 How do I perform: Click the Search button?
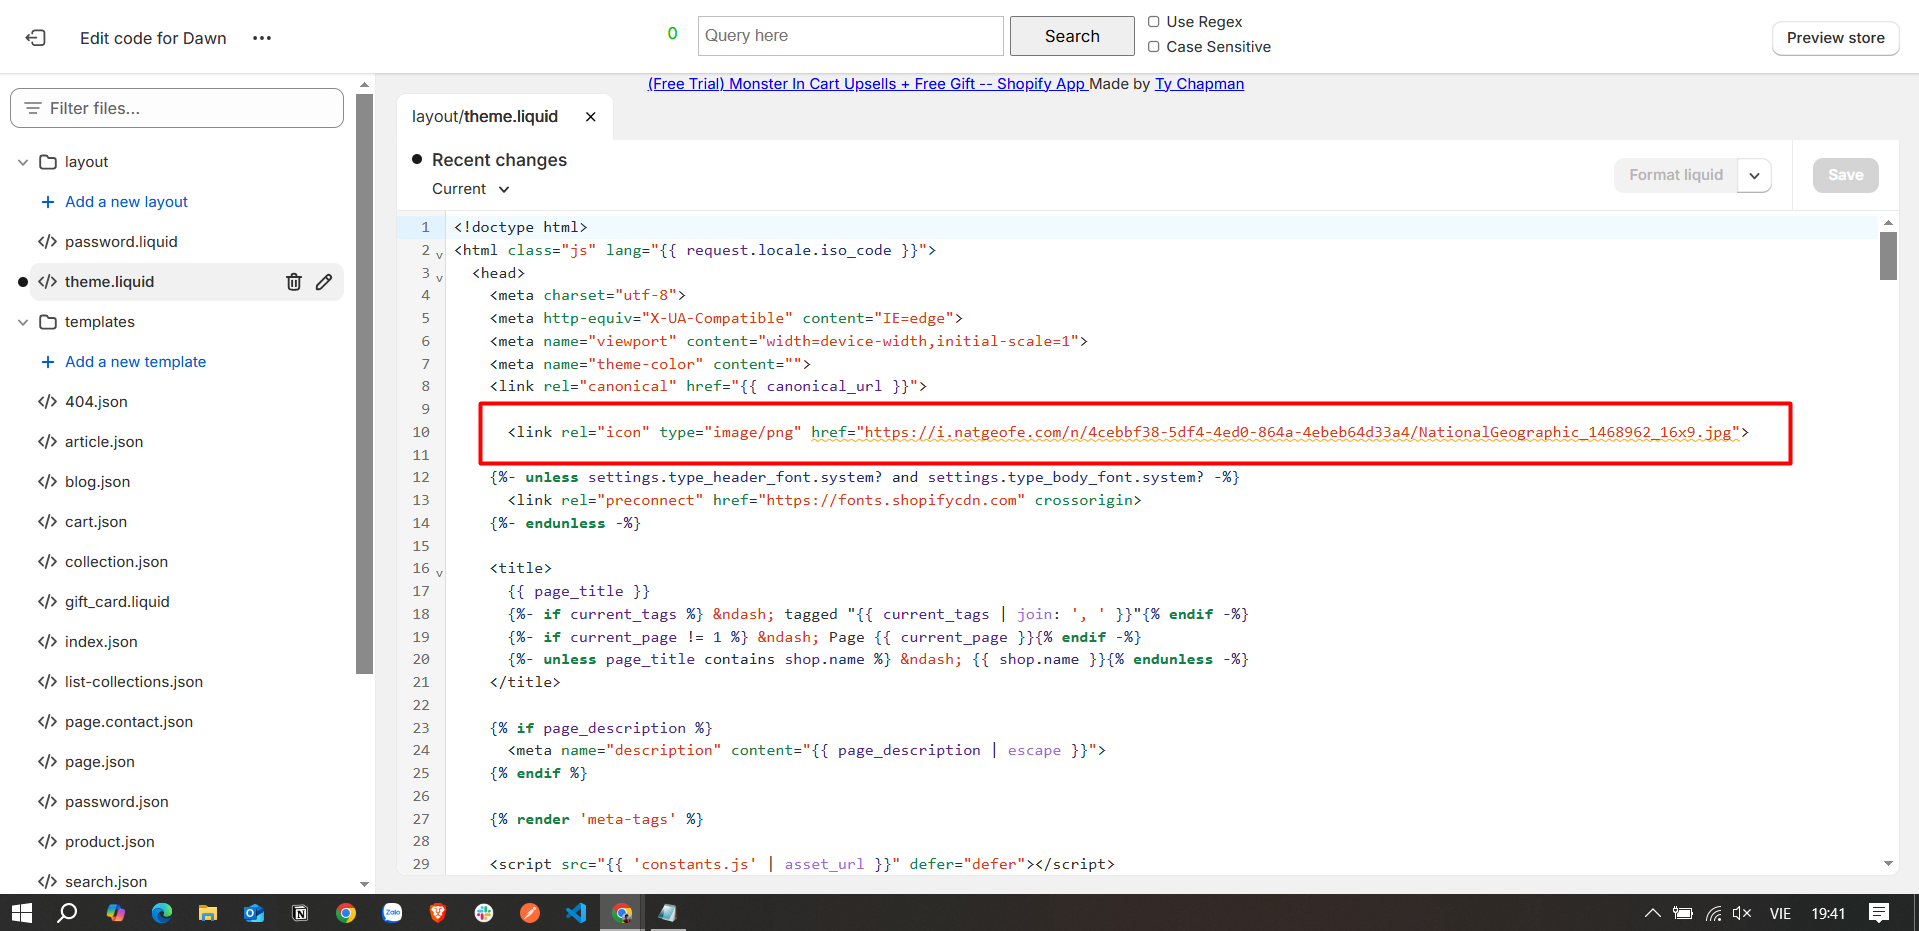point(1072,36)
